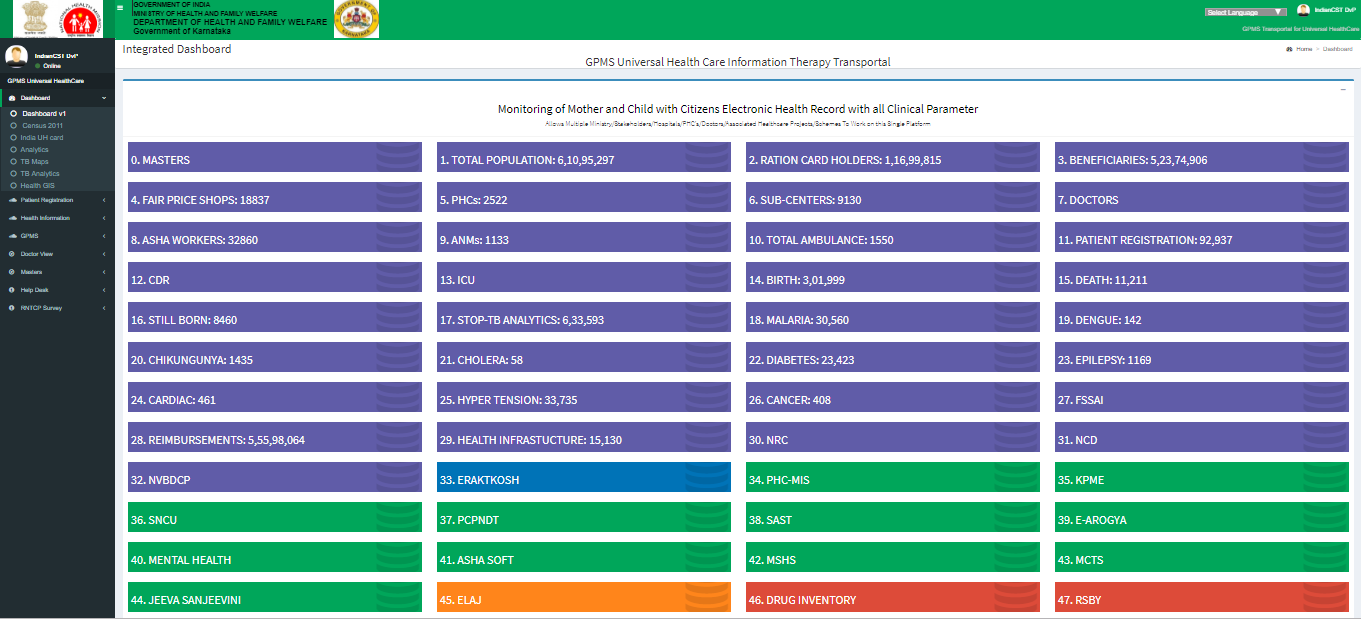Open the Select Language dropdown

coord(1246,12)
